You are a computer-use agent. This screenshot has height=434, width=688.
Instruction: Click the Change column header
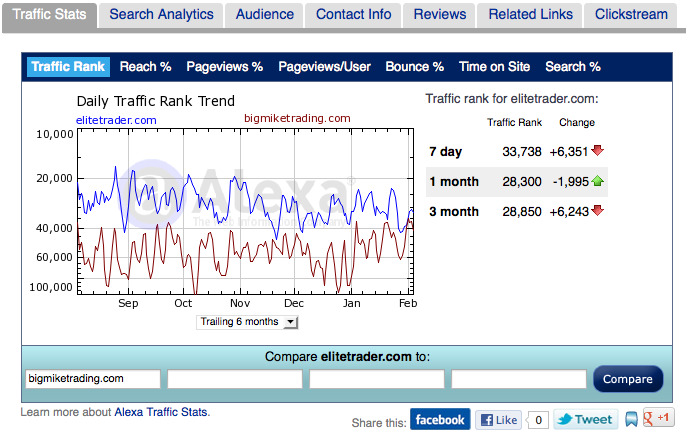tap(577, 122)
